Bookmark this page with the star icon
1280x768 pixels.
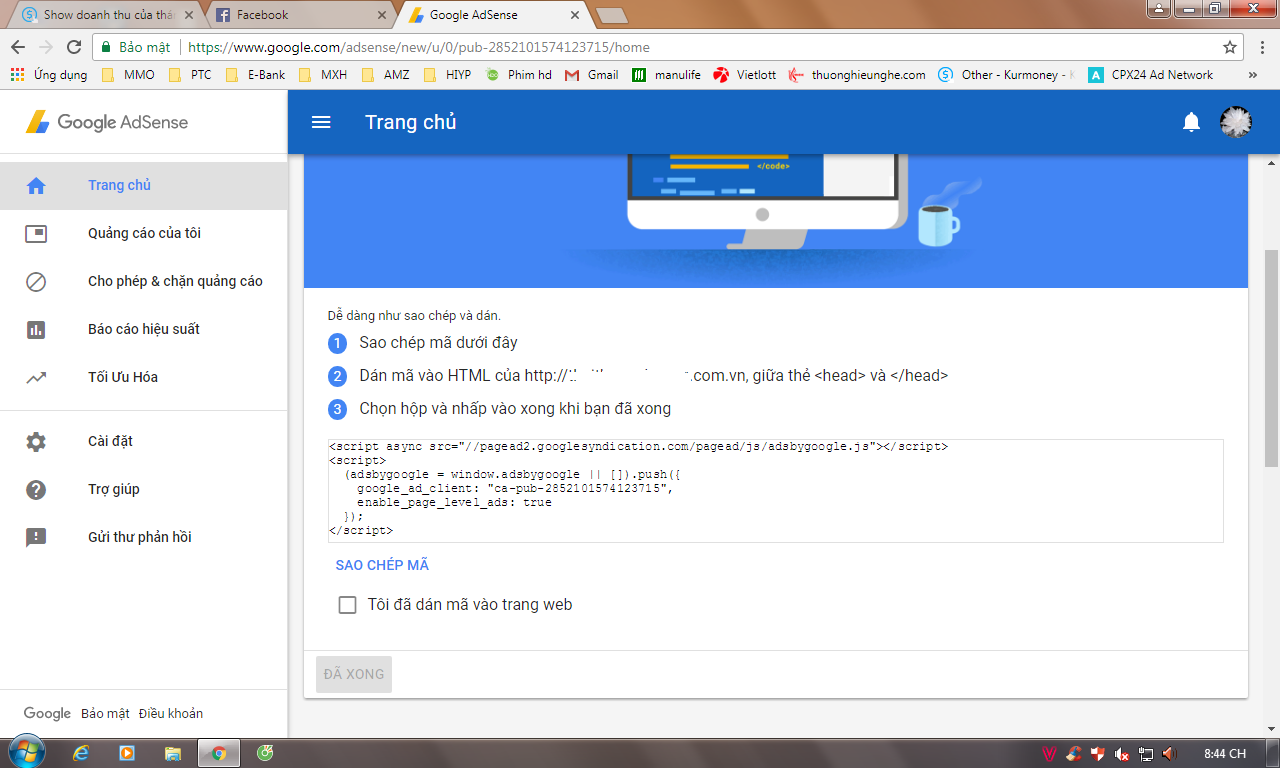point(1229,47)
